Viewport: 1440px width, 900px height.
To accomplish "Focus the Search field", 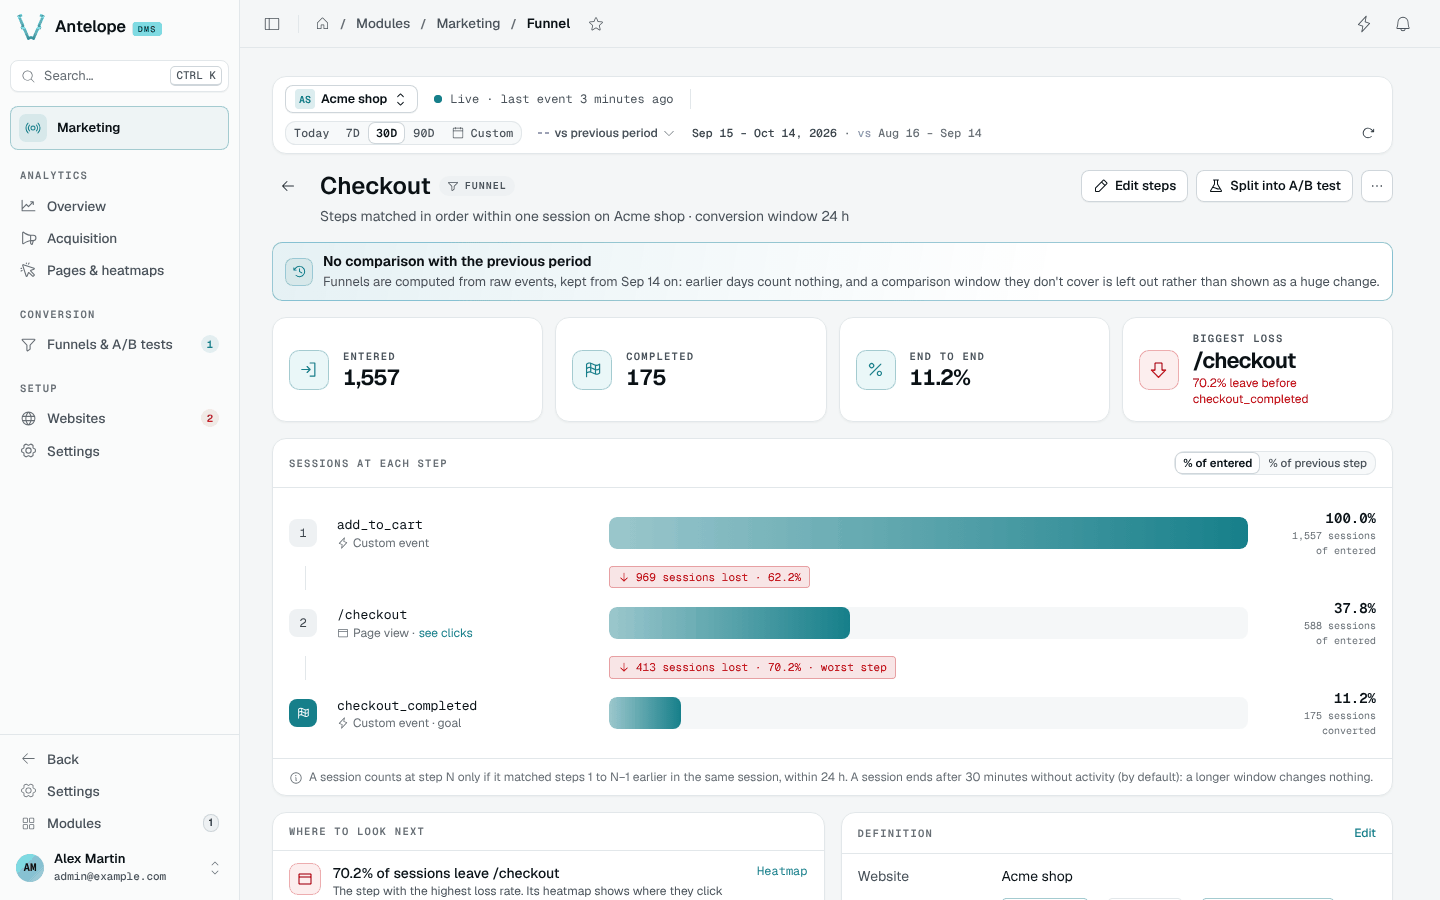I will [119, 76].
